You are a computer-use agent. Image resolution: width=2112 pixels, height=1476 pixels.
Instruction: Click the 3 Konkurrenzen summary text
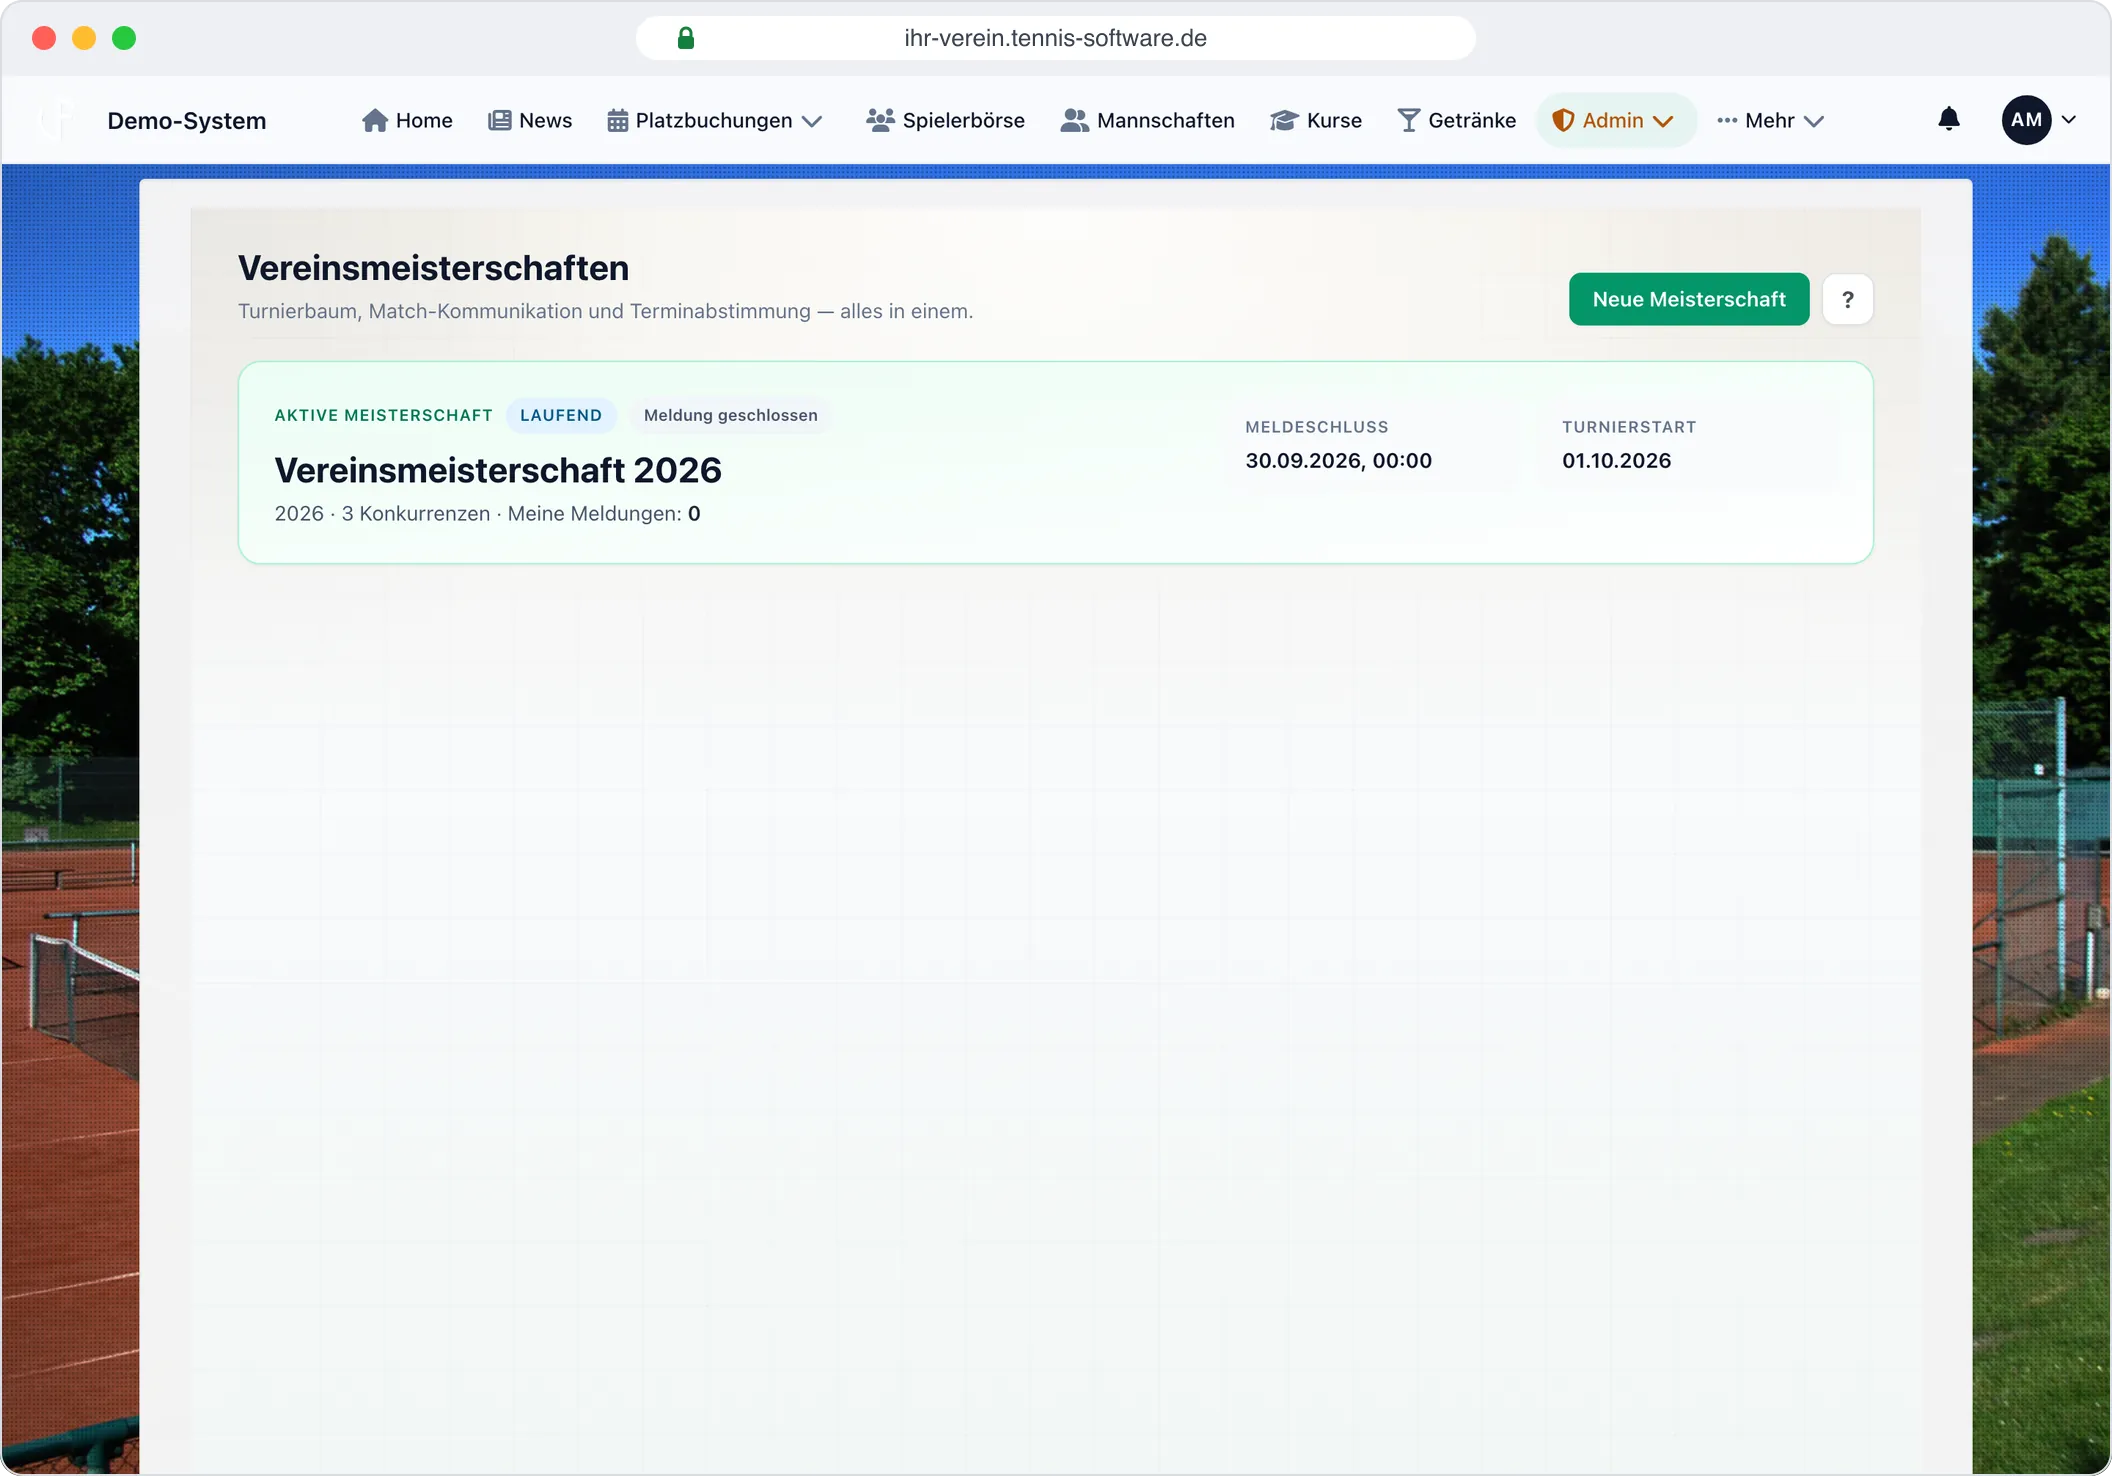pyautogui.click(x=416, y=513)
